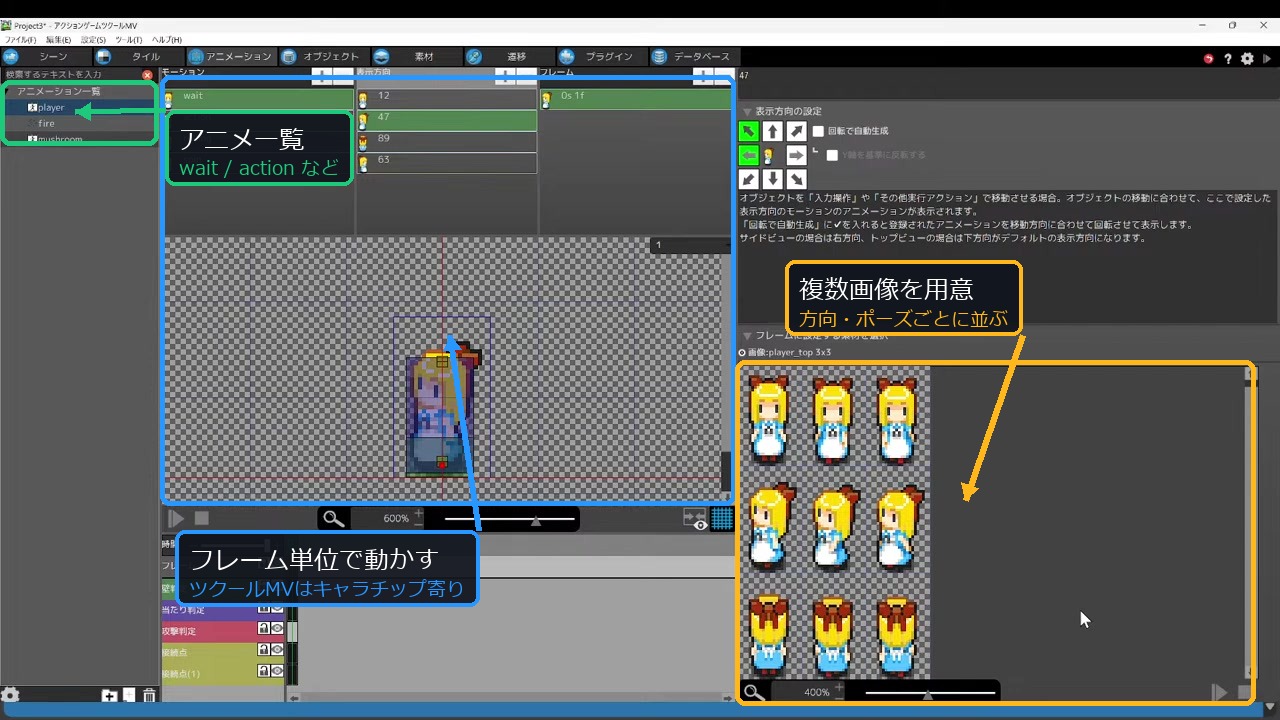Enable the 回転で自動生成 checkbox
The width and height of the screenshot is (1280, 720).
click(818, 131)
